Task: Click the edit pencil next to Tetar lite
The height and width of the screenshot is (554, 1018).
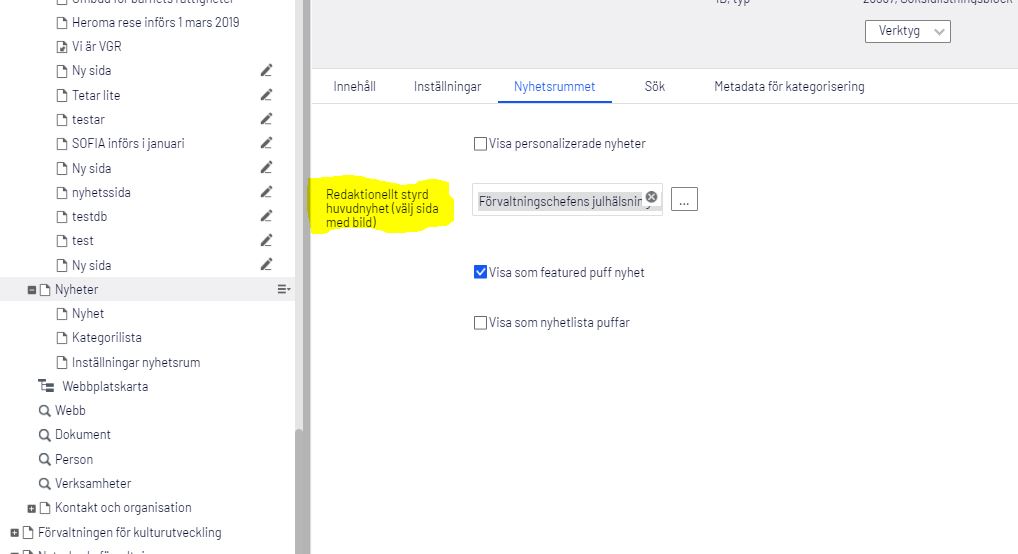Action: [x=266, y=95]
